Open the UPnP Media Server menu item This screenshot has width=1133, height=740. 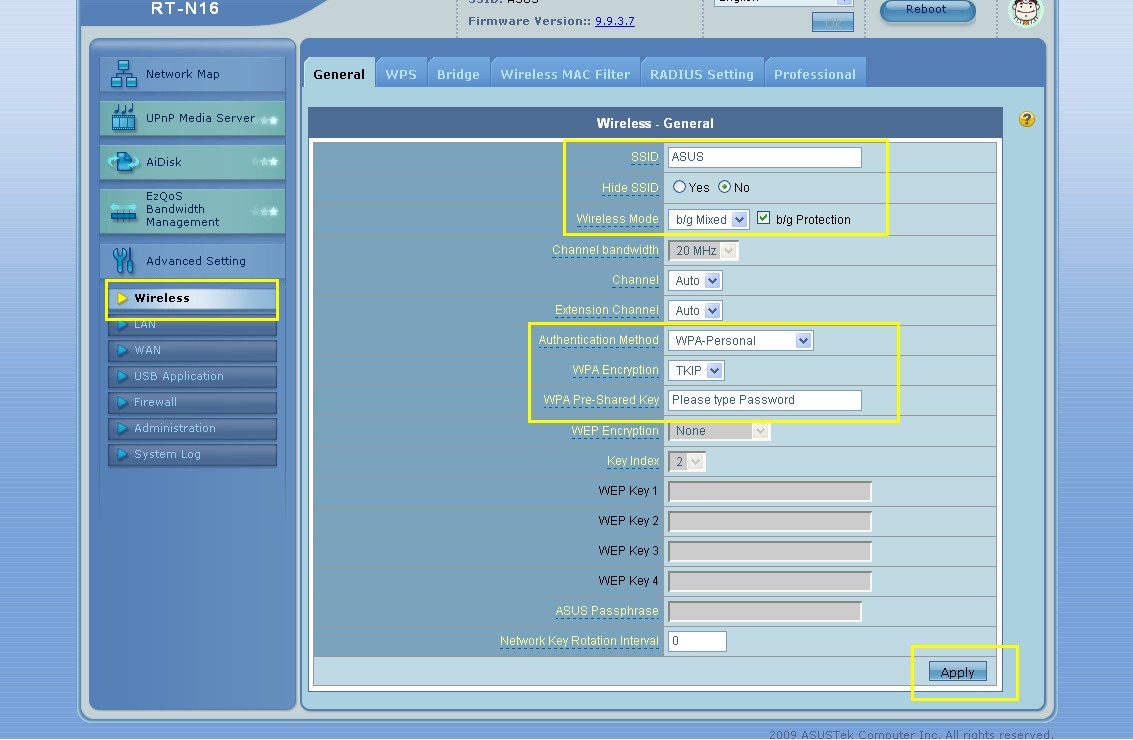pos(192,118)
